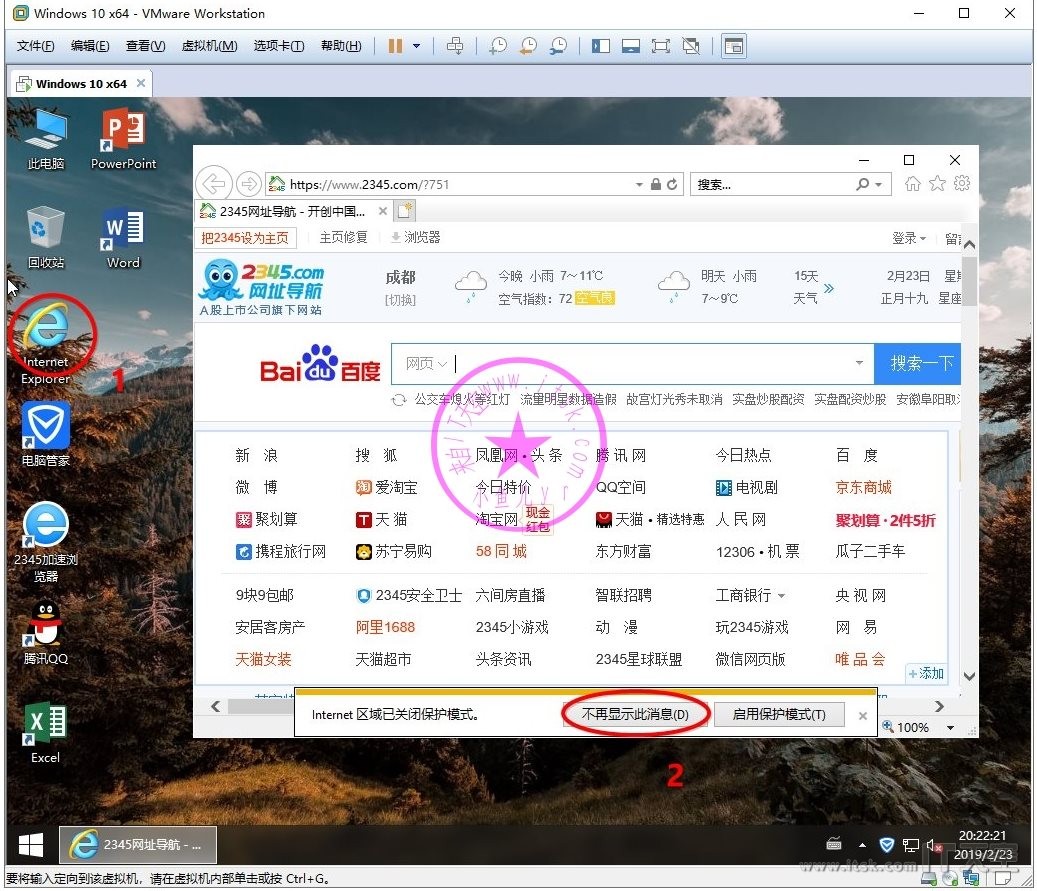The height and width of the screenshot is (891, 1037).
Task: Go back in Internet Explorer
Action: [214, 183]
